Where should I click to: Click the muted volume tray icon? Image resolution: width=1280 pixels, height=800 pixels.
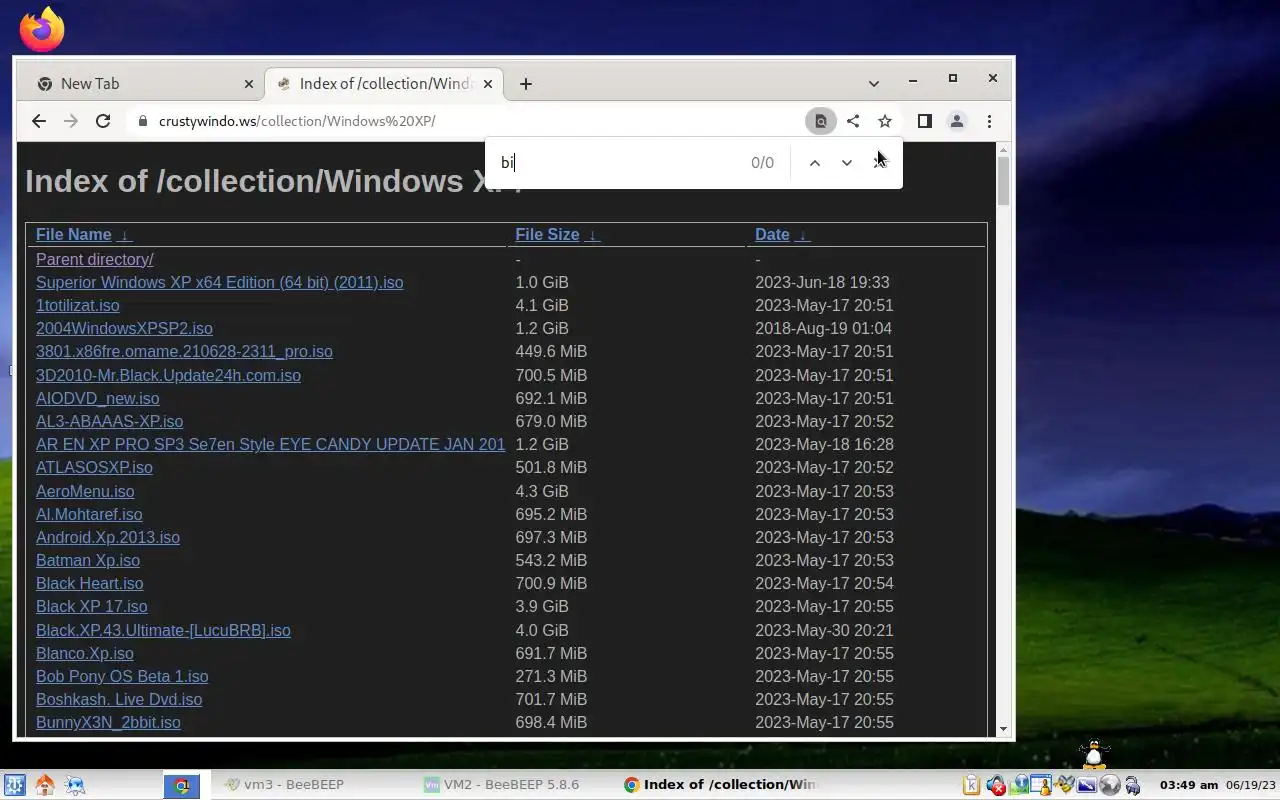pyautogui.click(x=996, y=785)
